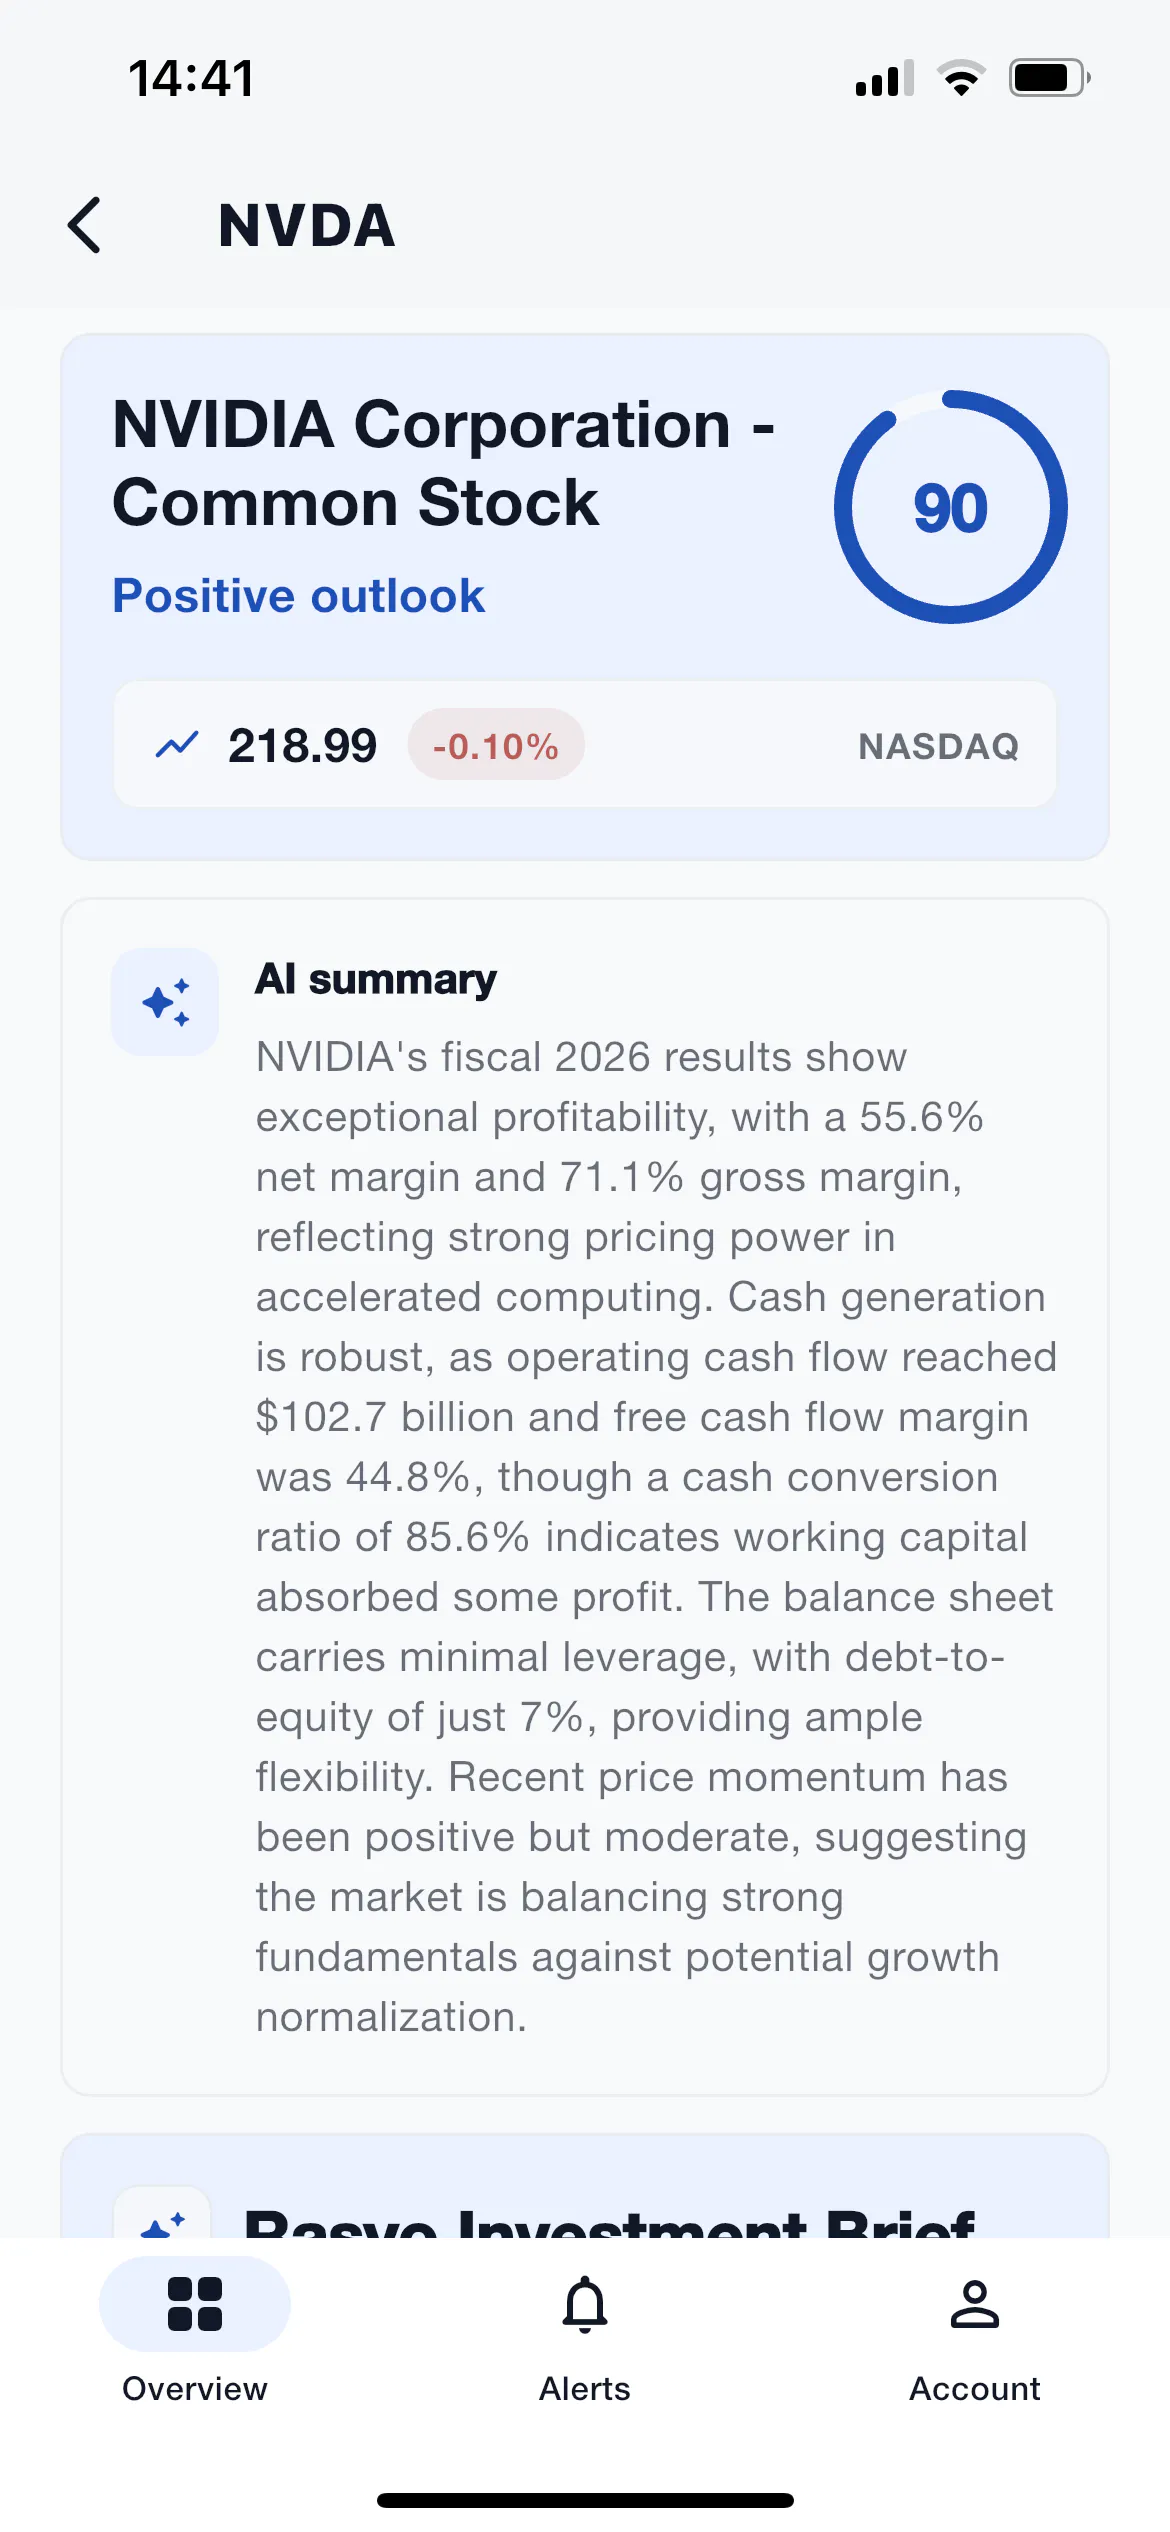1170x2532 pixels.
Task: Click the circular score gauge showing 90
Action: click(x=951, y=507)
